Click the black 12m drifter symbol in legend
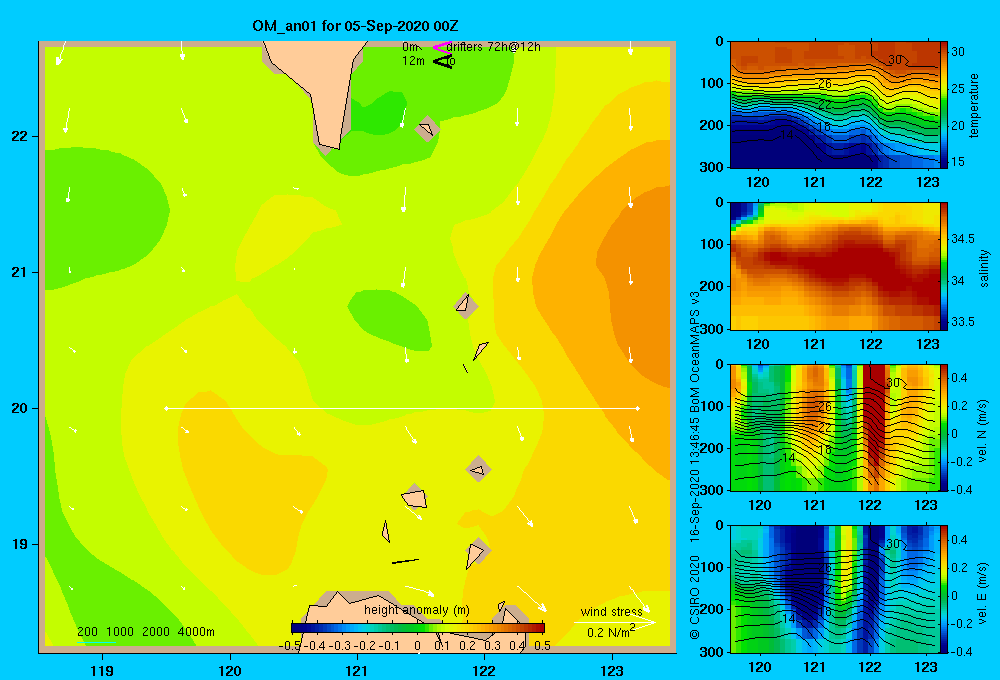Image resolution: width=1000 pixels, height=680 pixels. (443, 61)
